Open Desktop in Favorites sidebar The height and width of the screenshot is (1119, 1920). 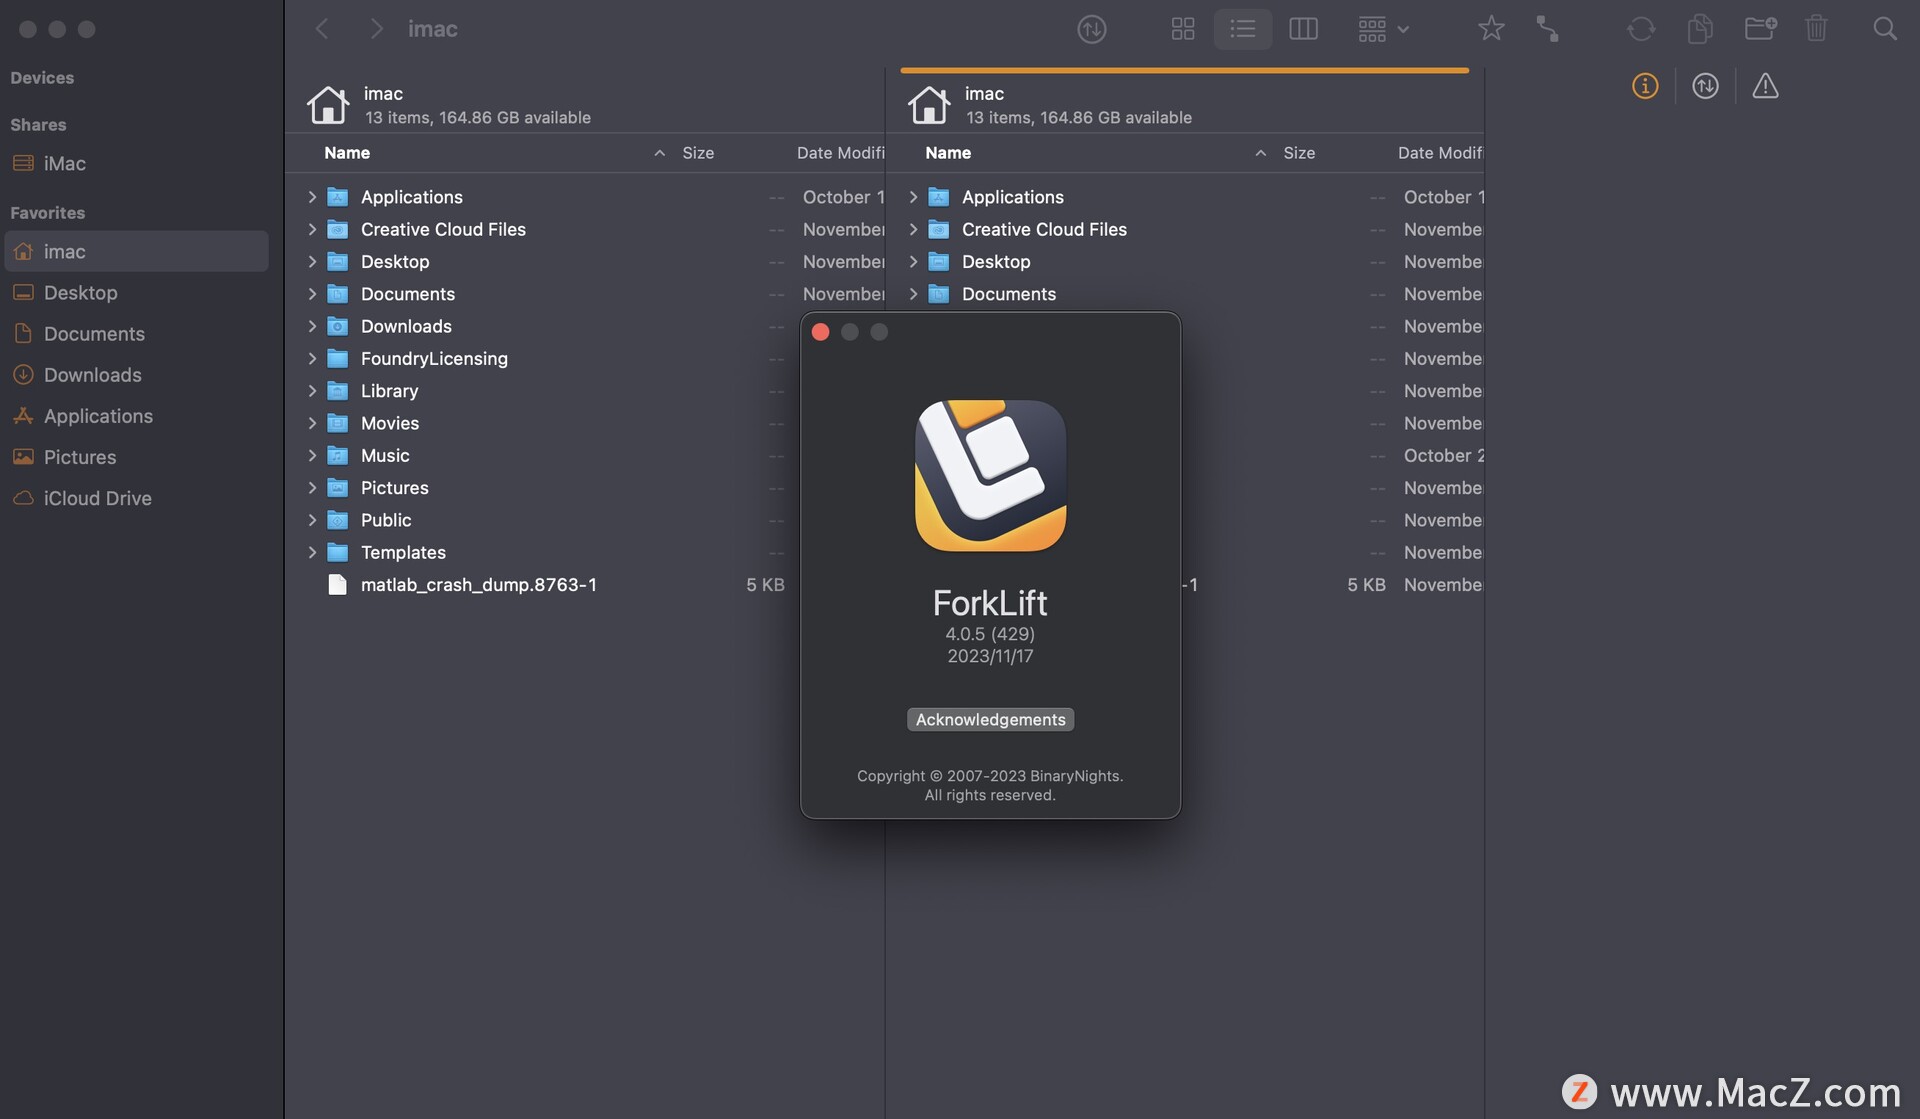pyautogui.click(x=136, y=292)
